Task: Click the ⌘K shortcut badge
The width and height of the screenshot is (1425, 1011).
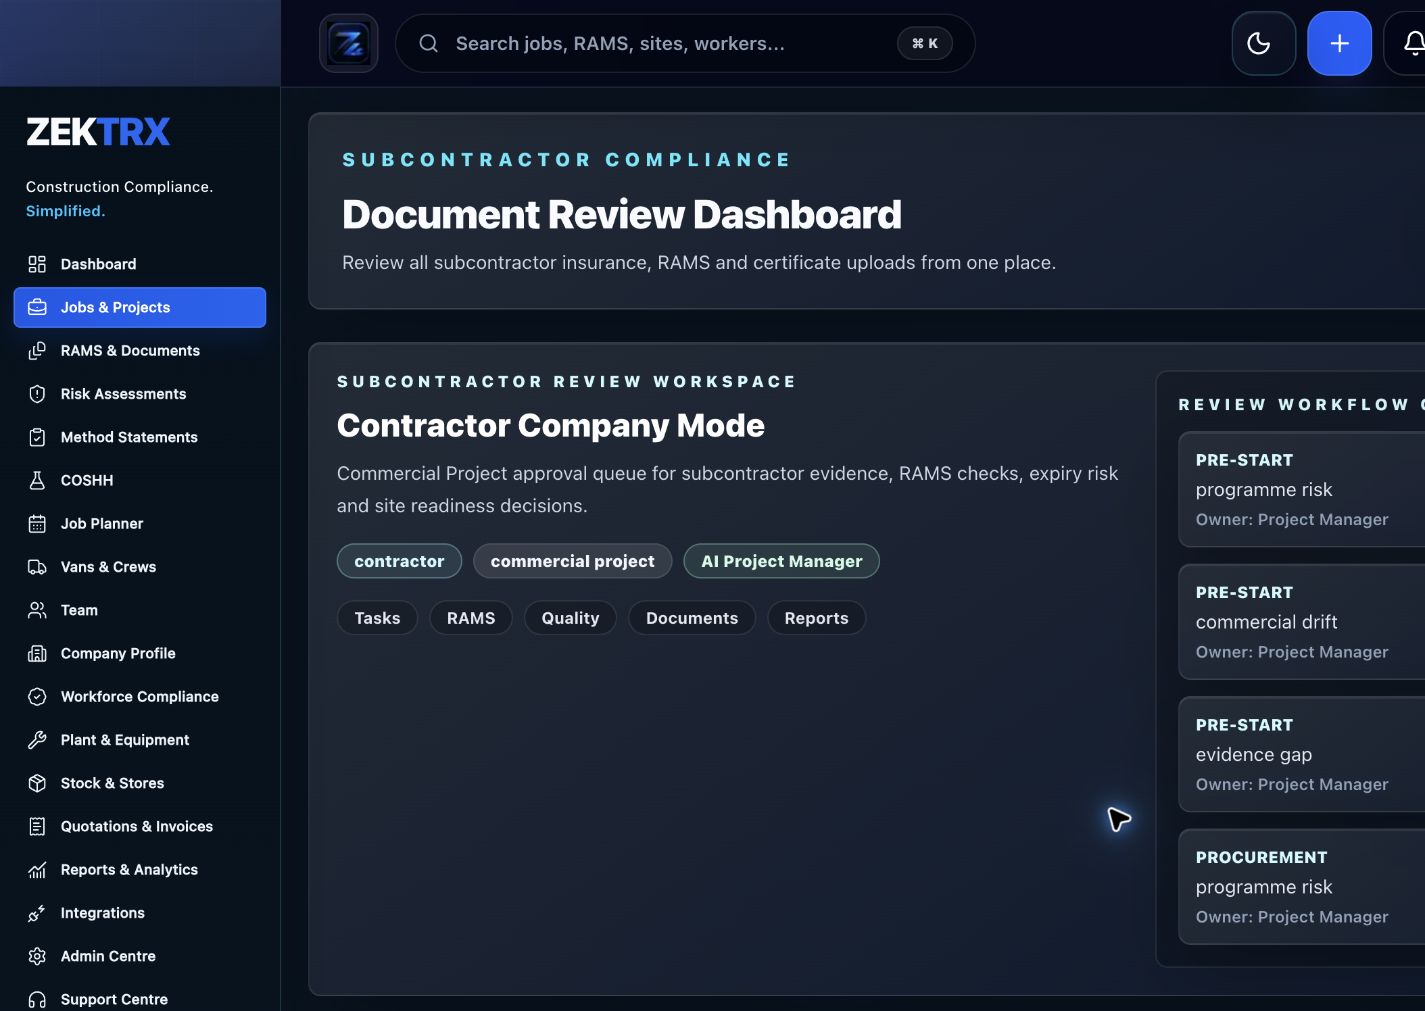Action: (925, 43)
